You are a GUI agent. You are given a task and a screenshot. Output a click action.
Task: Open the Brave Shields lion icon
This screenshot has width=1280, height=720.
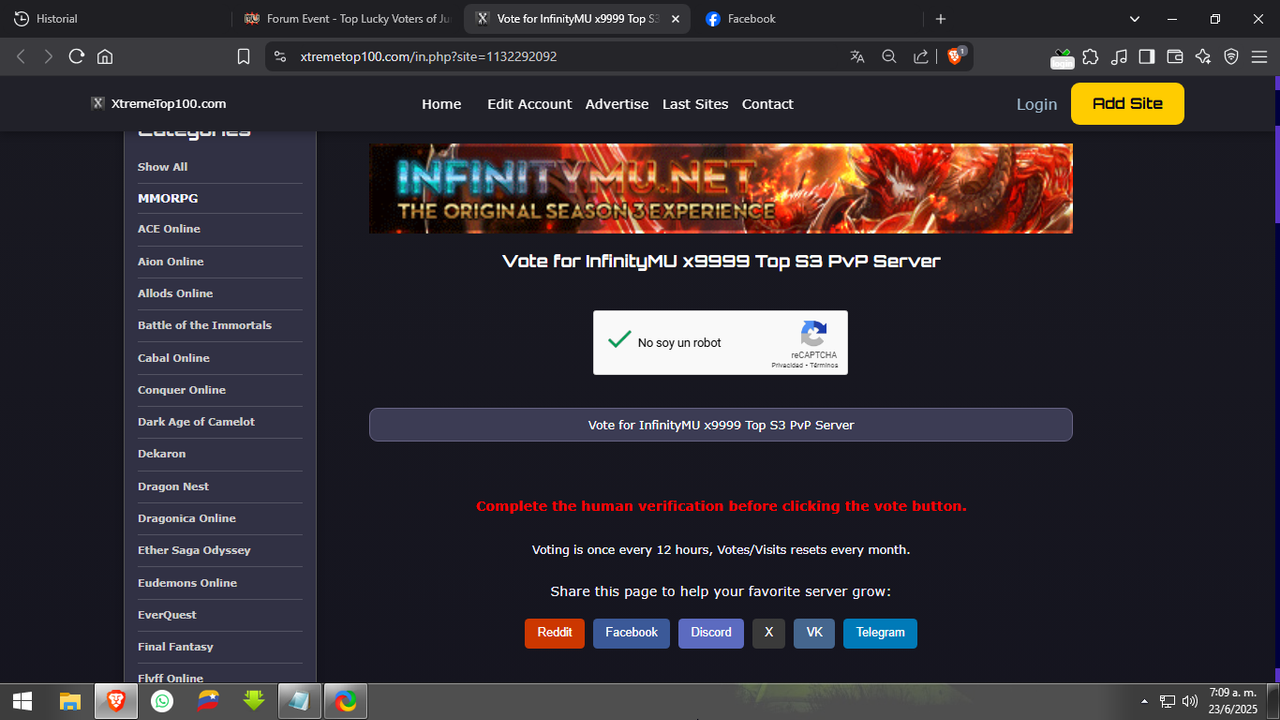[956, 56]
